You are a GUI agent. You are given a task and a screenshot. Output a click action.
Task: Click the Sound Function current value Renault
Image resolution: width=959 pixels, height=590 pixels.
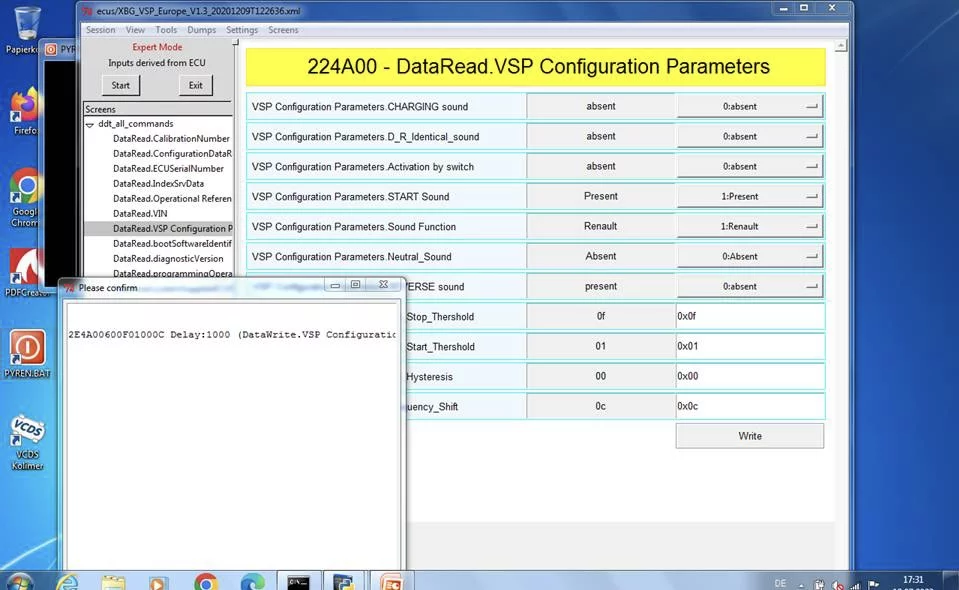601,226
